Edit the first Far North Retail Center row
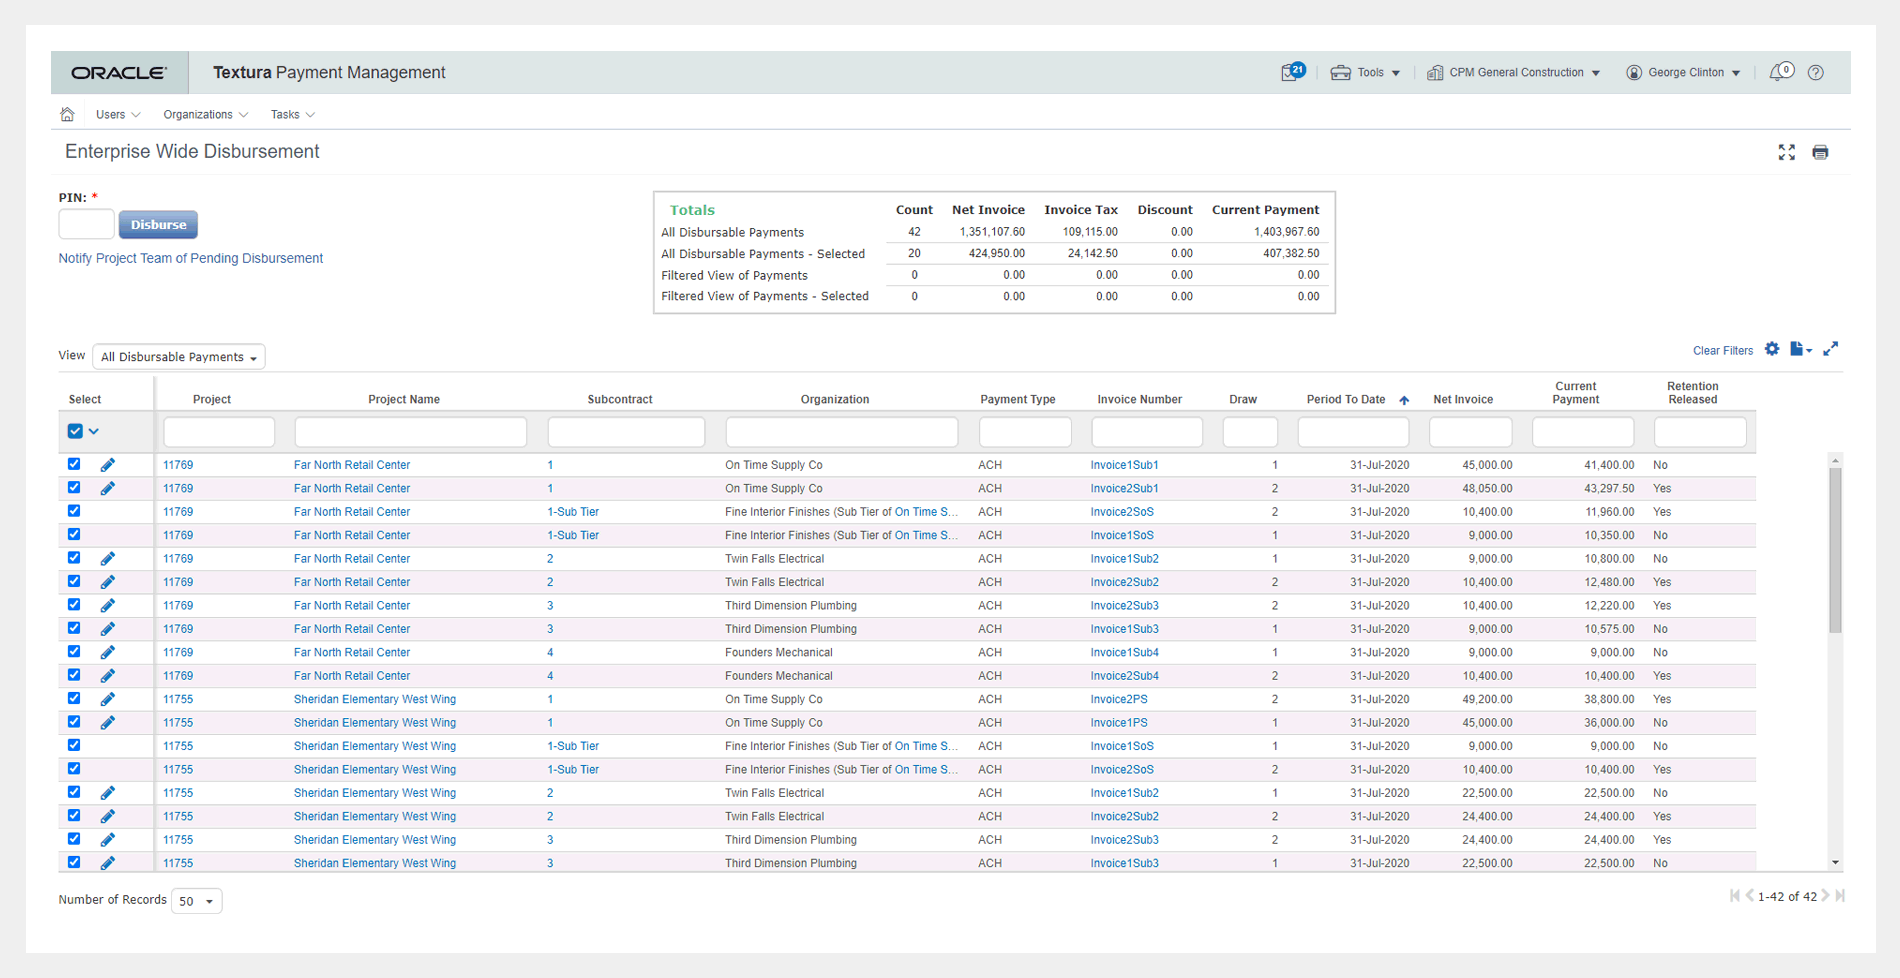The height and width of the screenshot is (978, 1900). pos(108,464)
